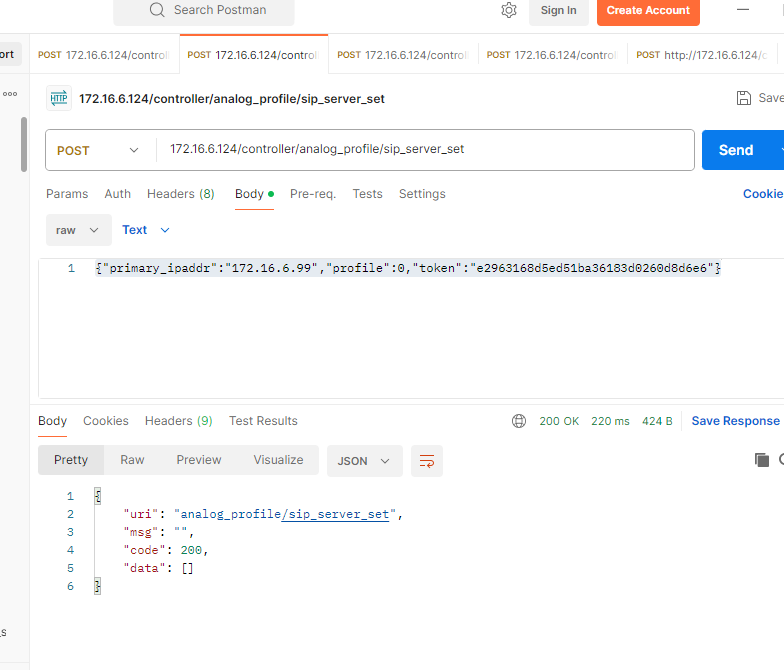Click the Save floppy disk icon
The width and height of the screenshot is (784, 670).
pyautogui.click(x=744, y=98)
